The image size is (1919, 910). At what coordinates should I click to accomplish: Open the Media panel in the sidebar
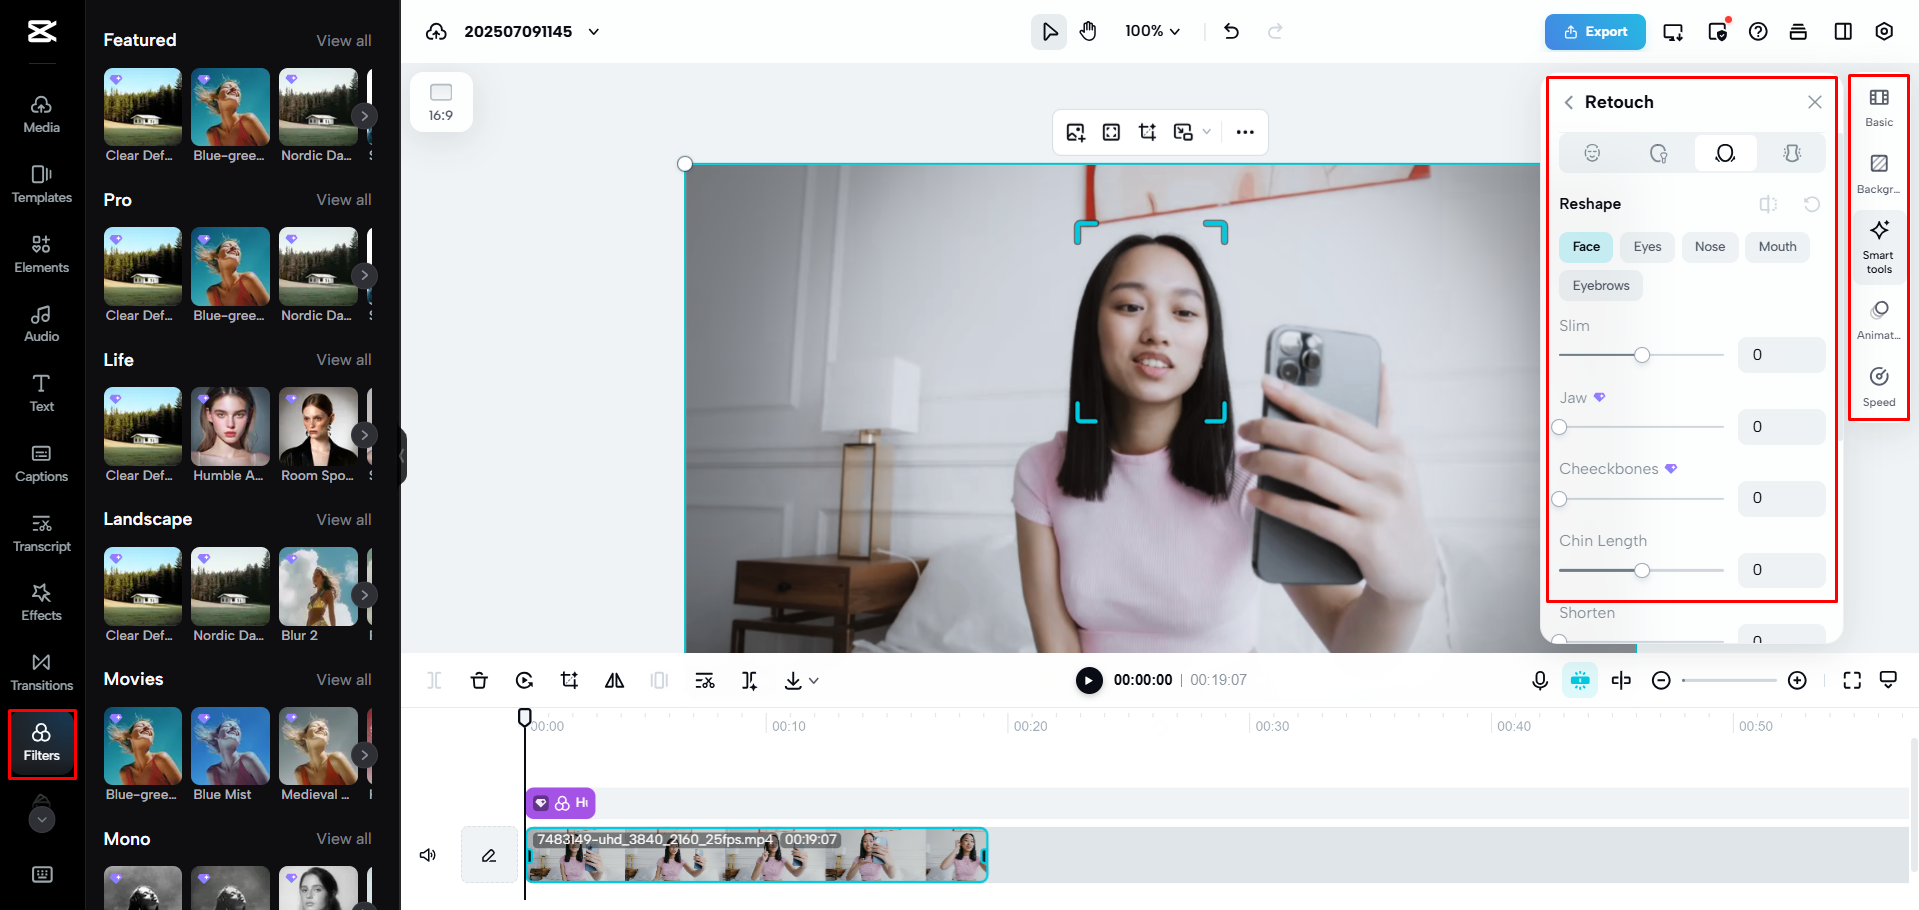pyautogui.click(x=41, y=113)
